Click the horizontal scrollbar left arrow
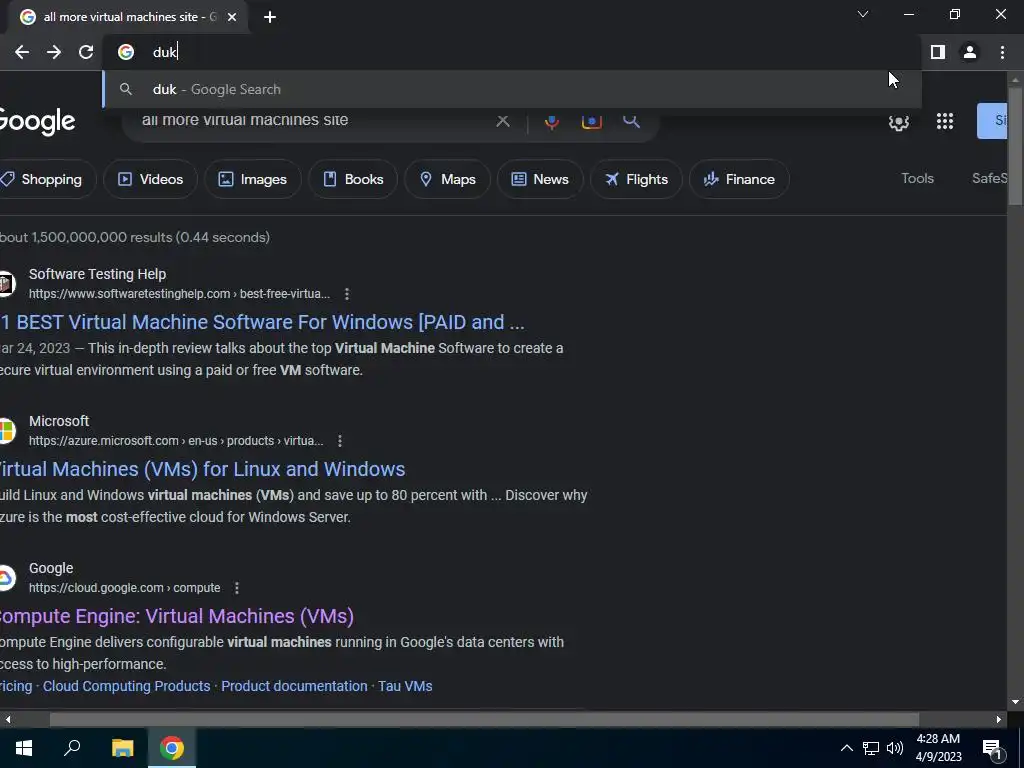1024x768 pixels. 8,720
